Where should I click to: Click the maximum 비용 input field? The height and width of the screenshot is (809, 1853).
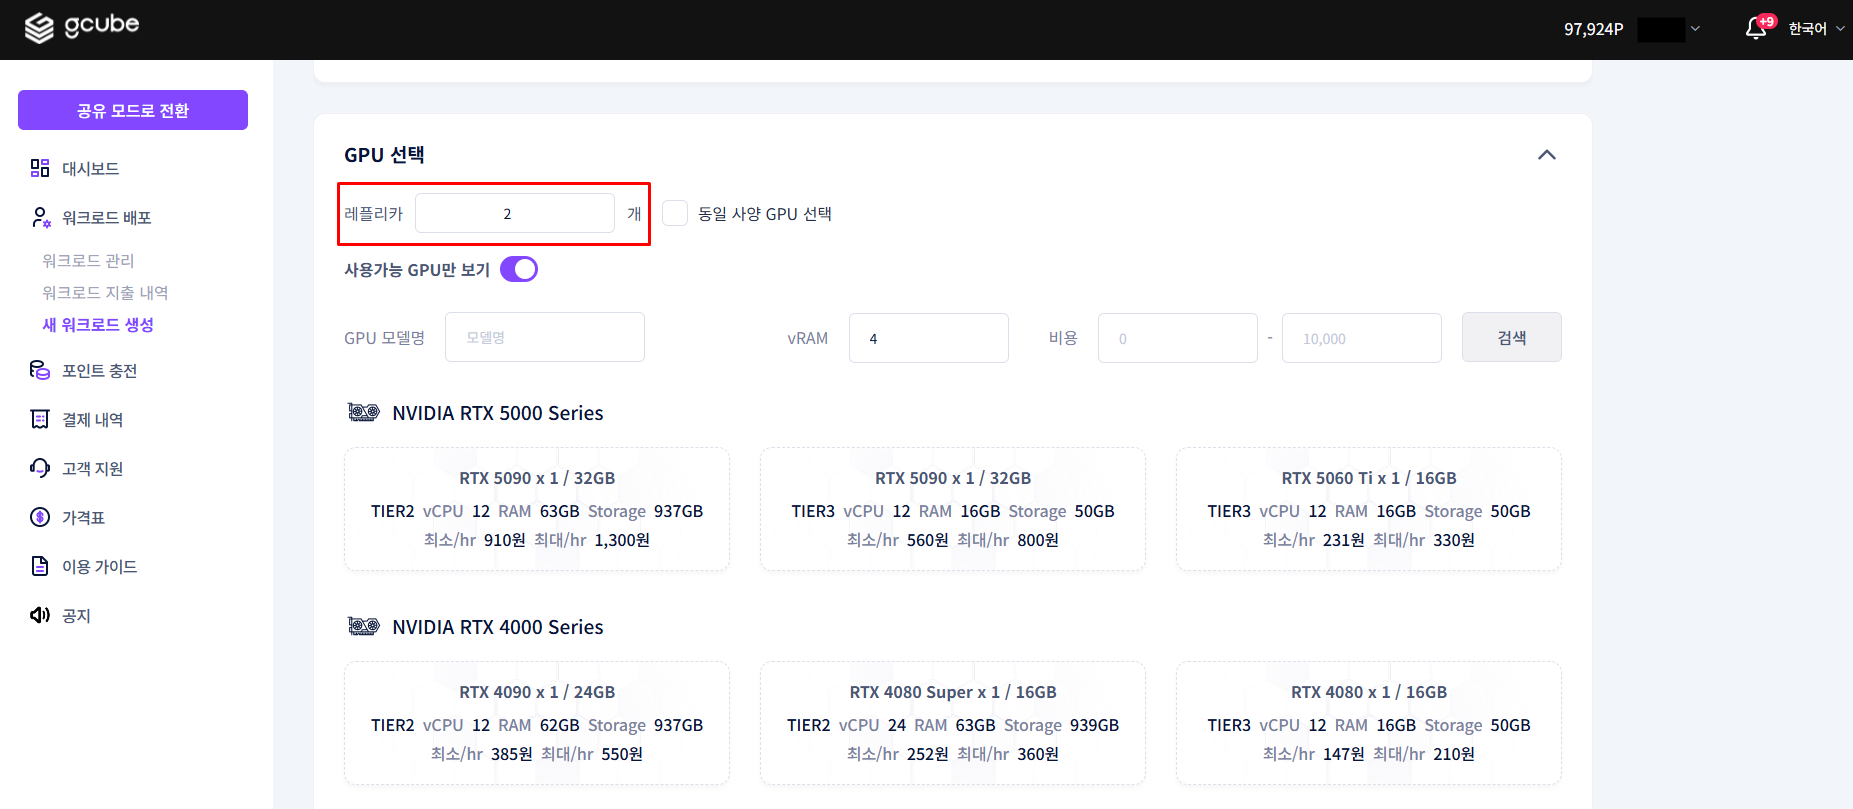1362,338
